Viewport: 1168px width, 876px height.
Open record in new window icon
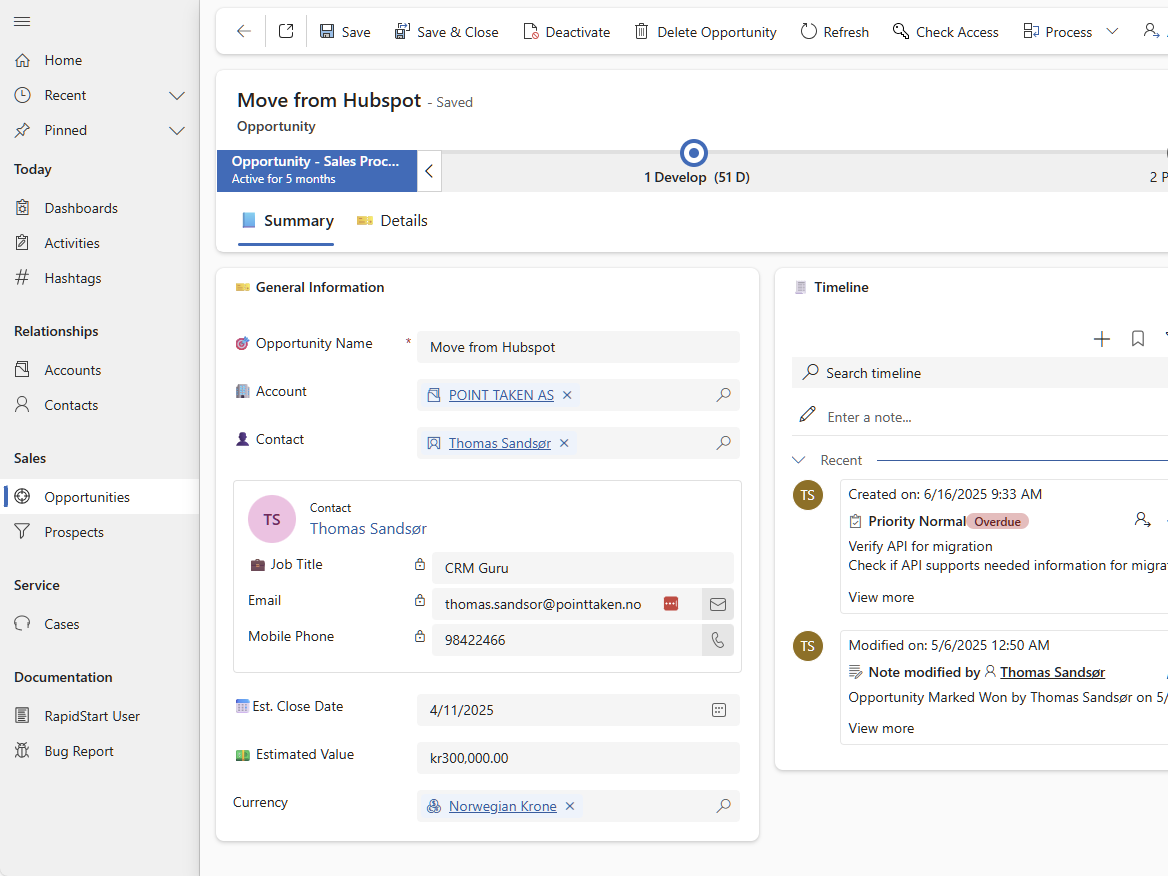(286, 31)
